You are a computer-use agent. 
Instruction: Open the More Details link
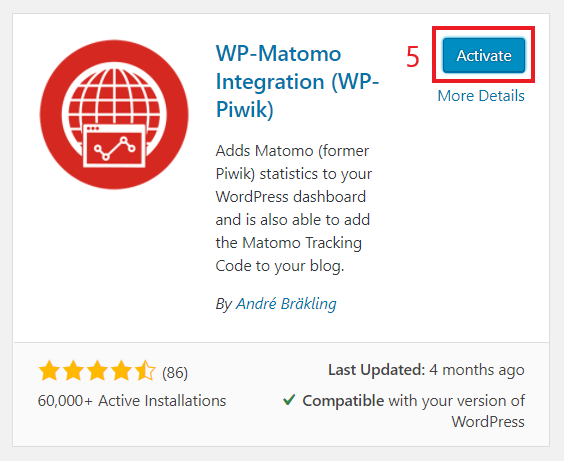pos(481,96)
